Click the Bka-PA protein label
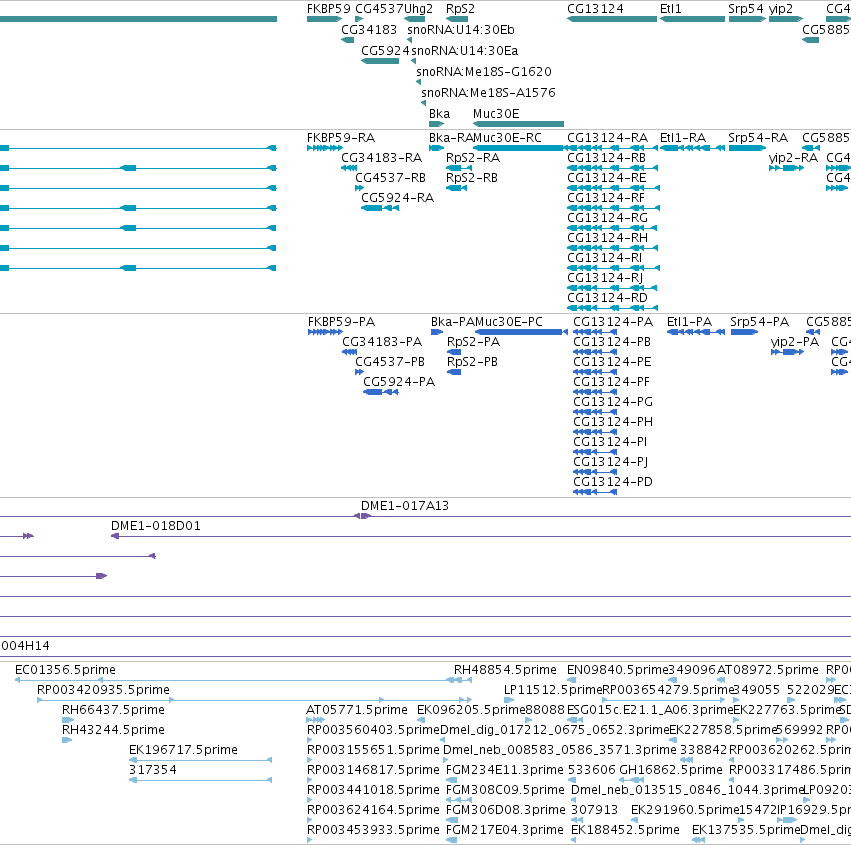 pos(453,322)
